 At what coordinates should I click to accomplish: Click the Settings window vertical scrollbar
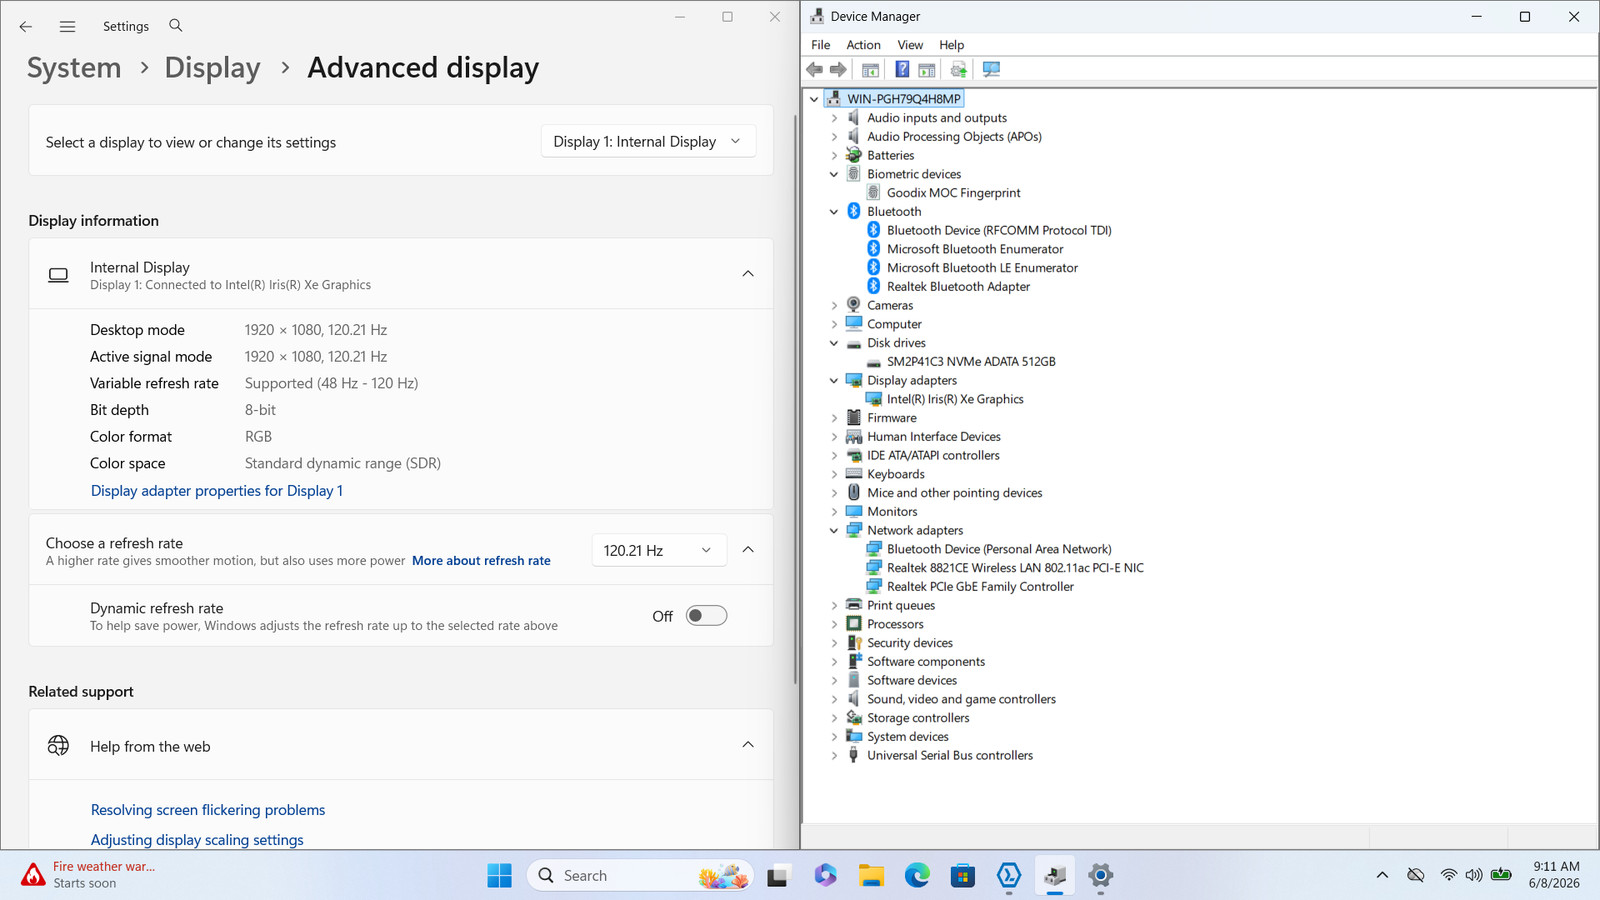(x=795, y=400)
